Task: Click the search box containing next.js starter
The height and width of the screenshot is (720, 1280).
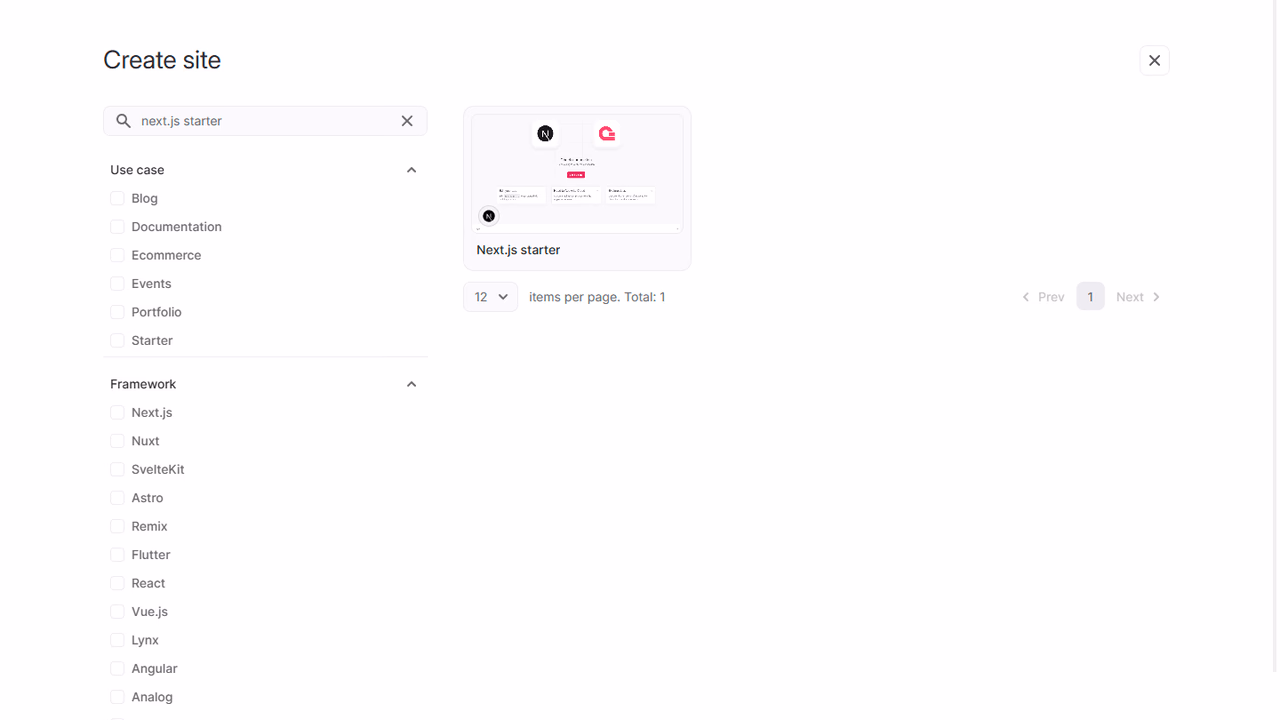Action: (x=265, y=121)
